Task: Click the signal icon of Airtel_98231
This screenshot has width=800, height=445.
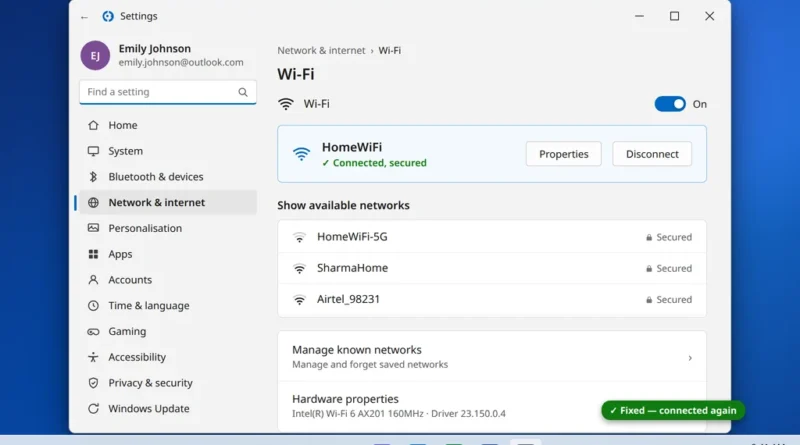Action: click(x=299, y=300)
